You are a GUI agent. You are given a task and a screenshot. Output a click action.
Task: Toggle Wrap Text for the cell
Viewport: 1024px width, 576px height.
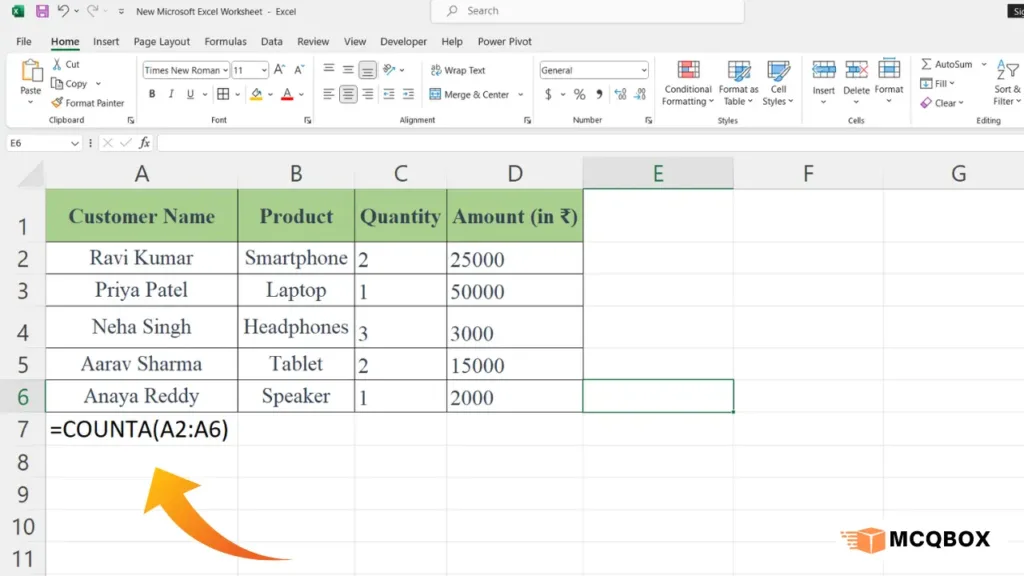pos(457,70)
